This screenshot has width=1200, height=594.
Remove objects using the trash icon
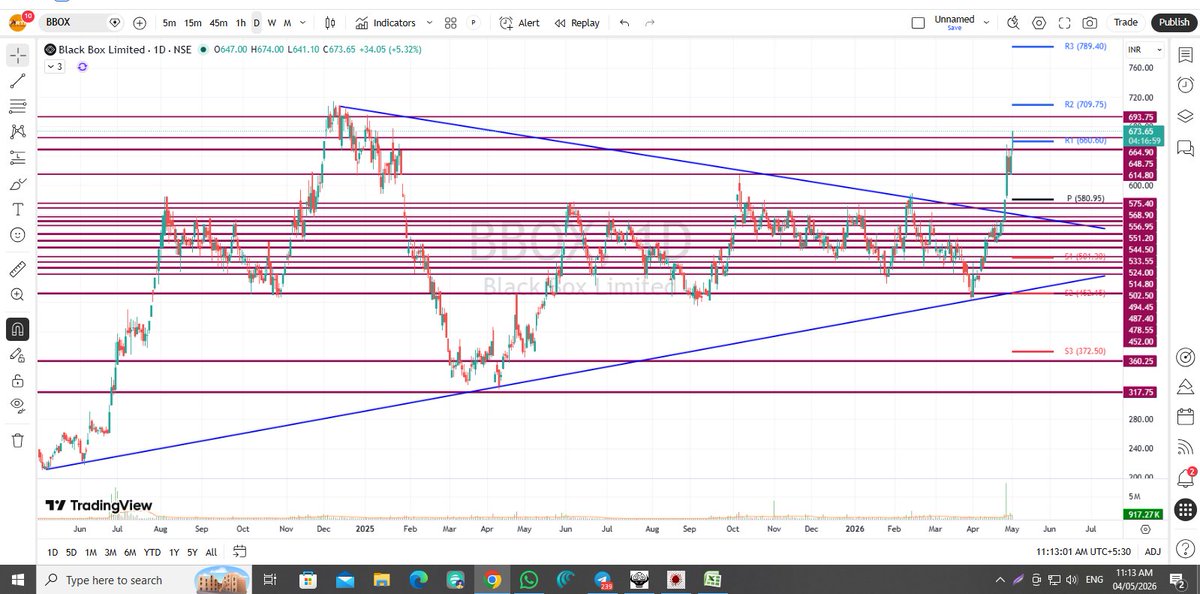point(18,440)
